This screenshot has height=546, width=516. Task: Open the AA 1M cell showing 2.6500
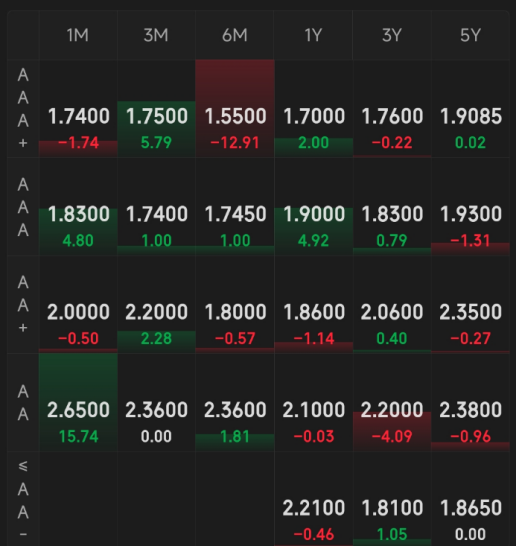[78, 403]
